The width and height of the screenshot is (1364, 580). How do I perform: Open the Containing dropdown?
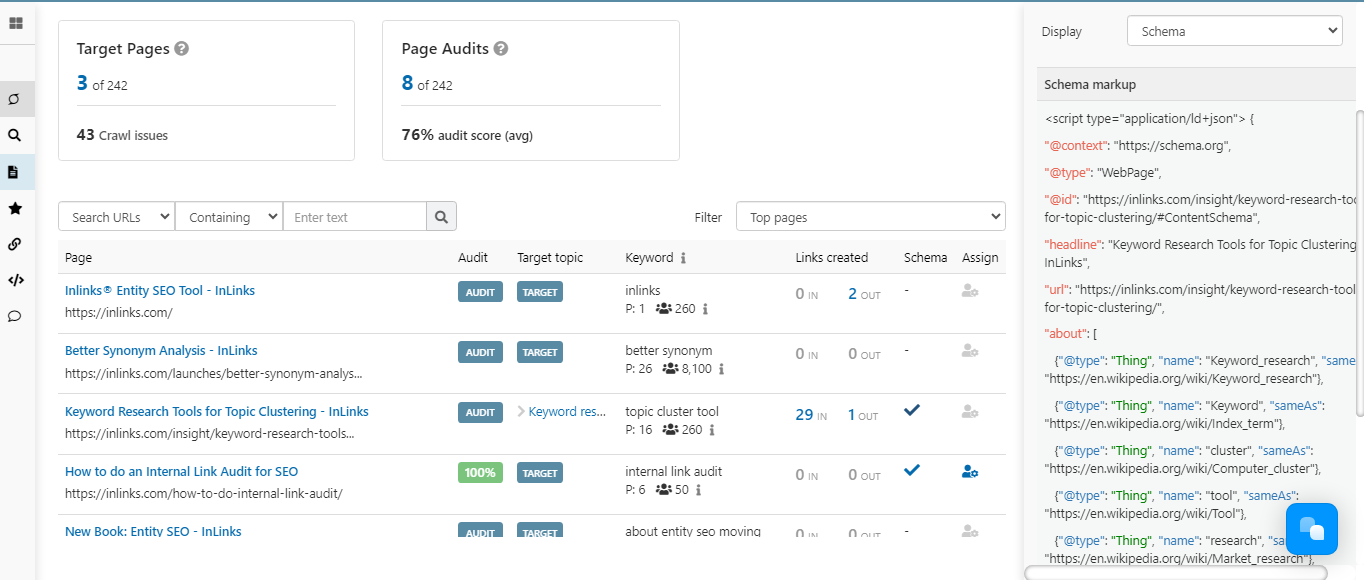click(x=229, y=217)
